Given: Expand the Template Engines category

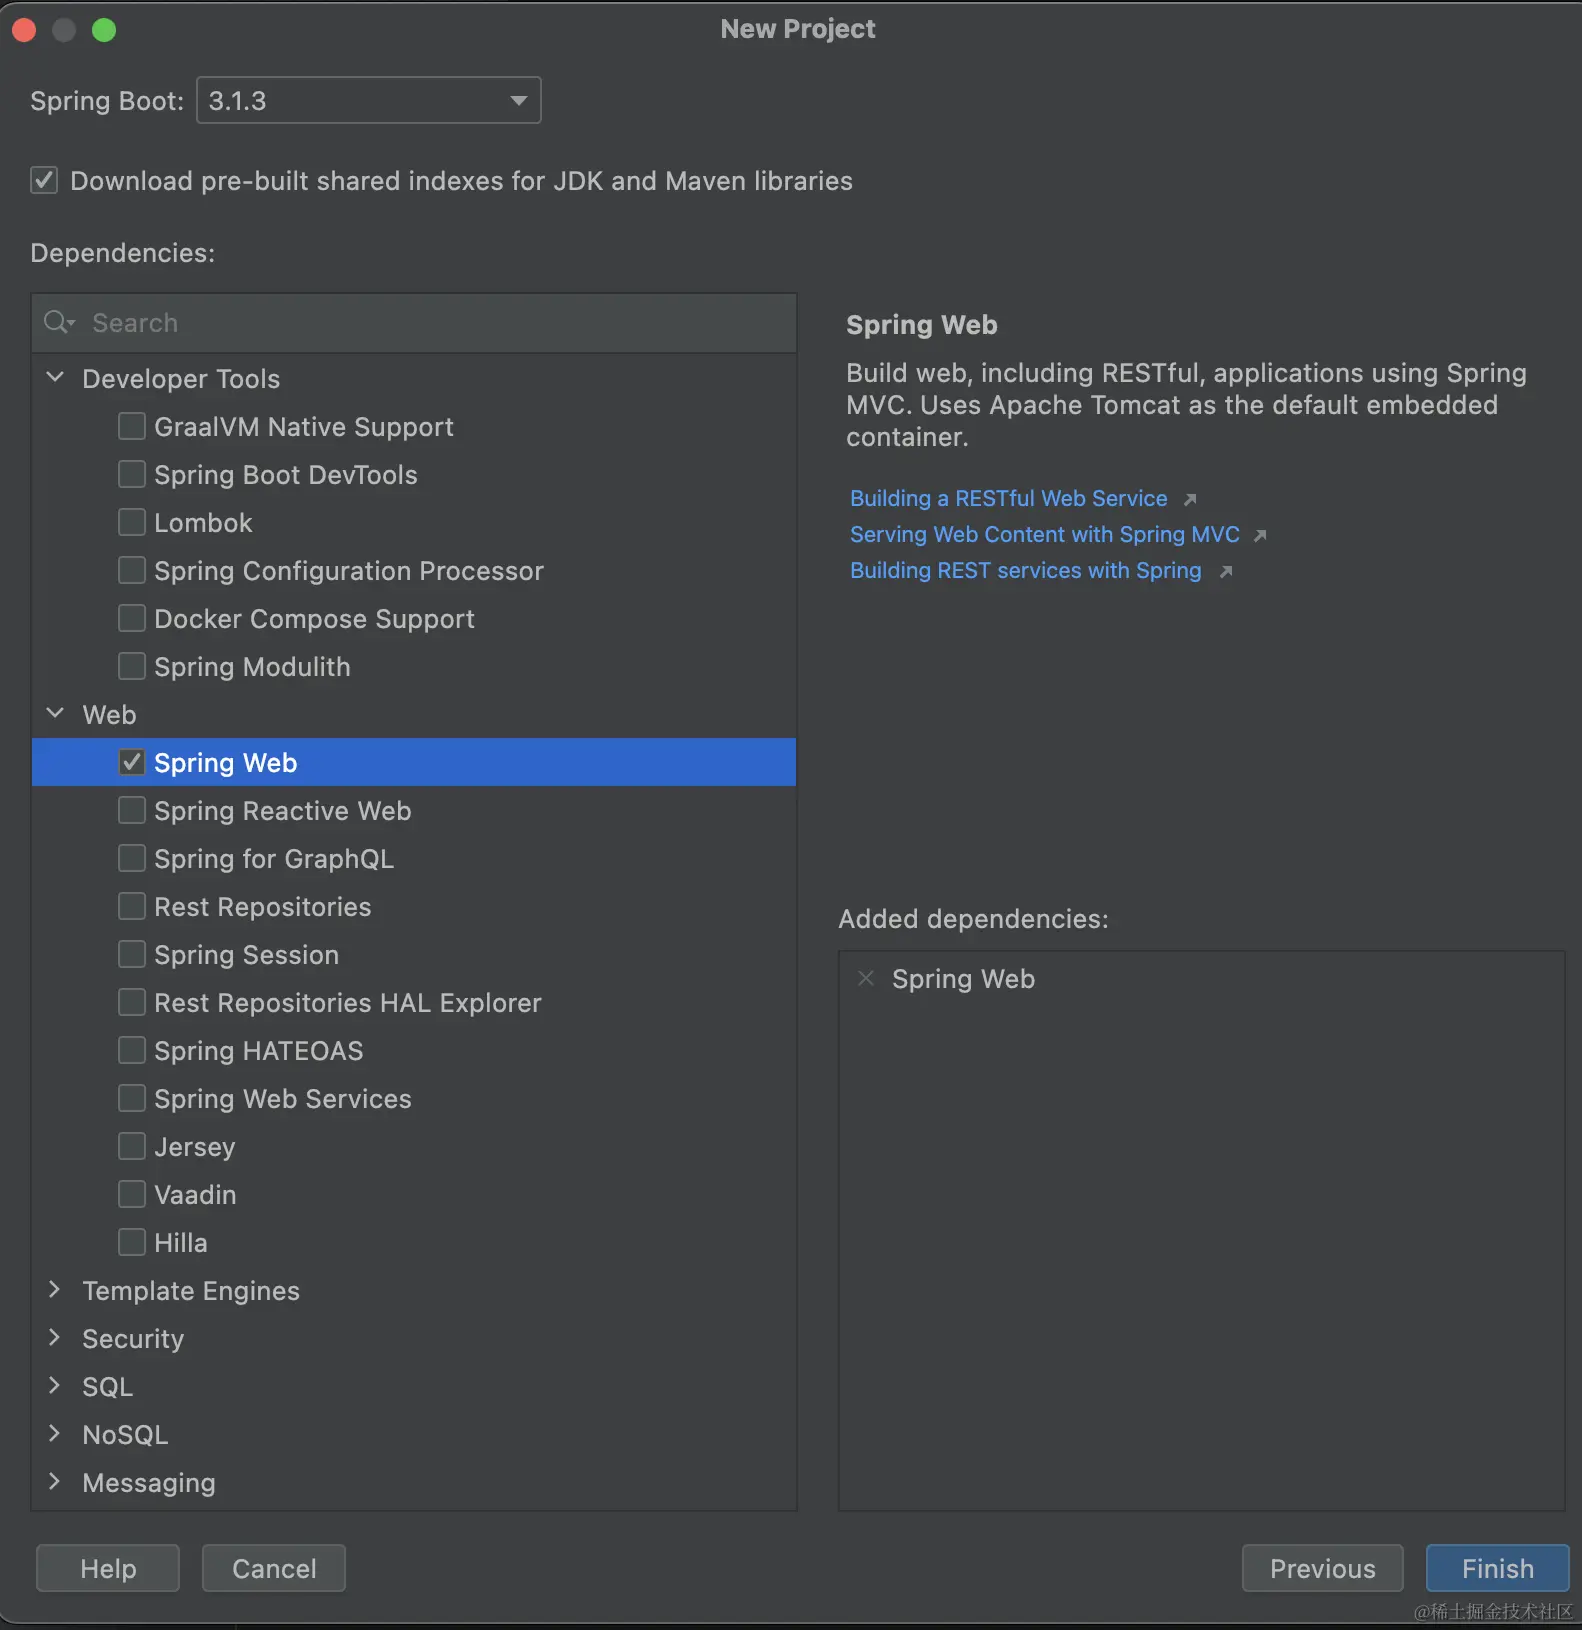Looking at the screenshot, I should (56, 1290).
